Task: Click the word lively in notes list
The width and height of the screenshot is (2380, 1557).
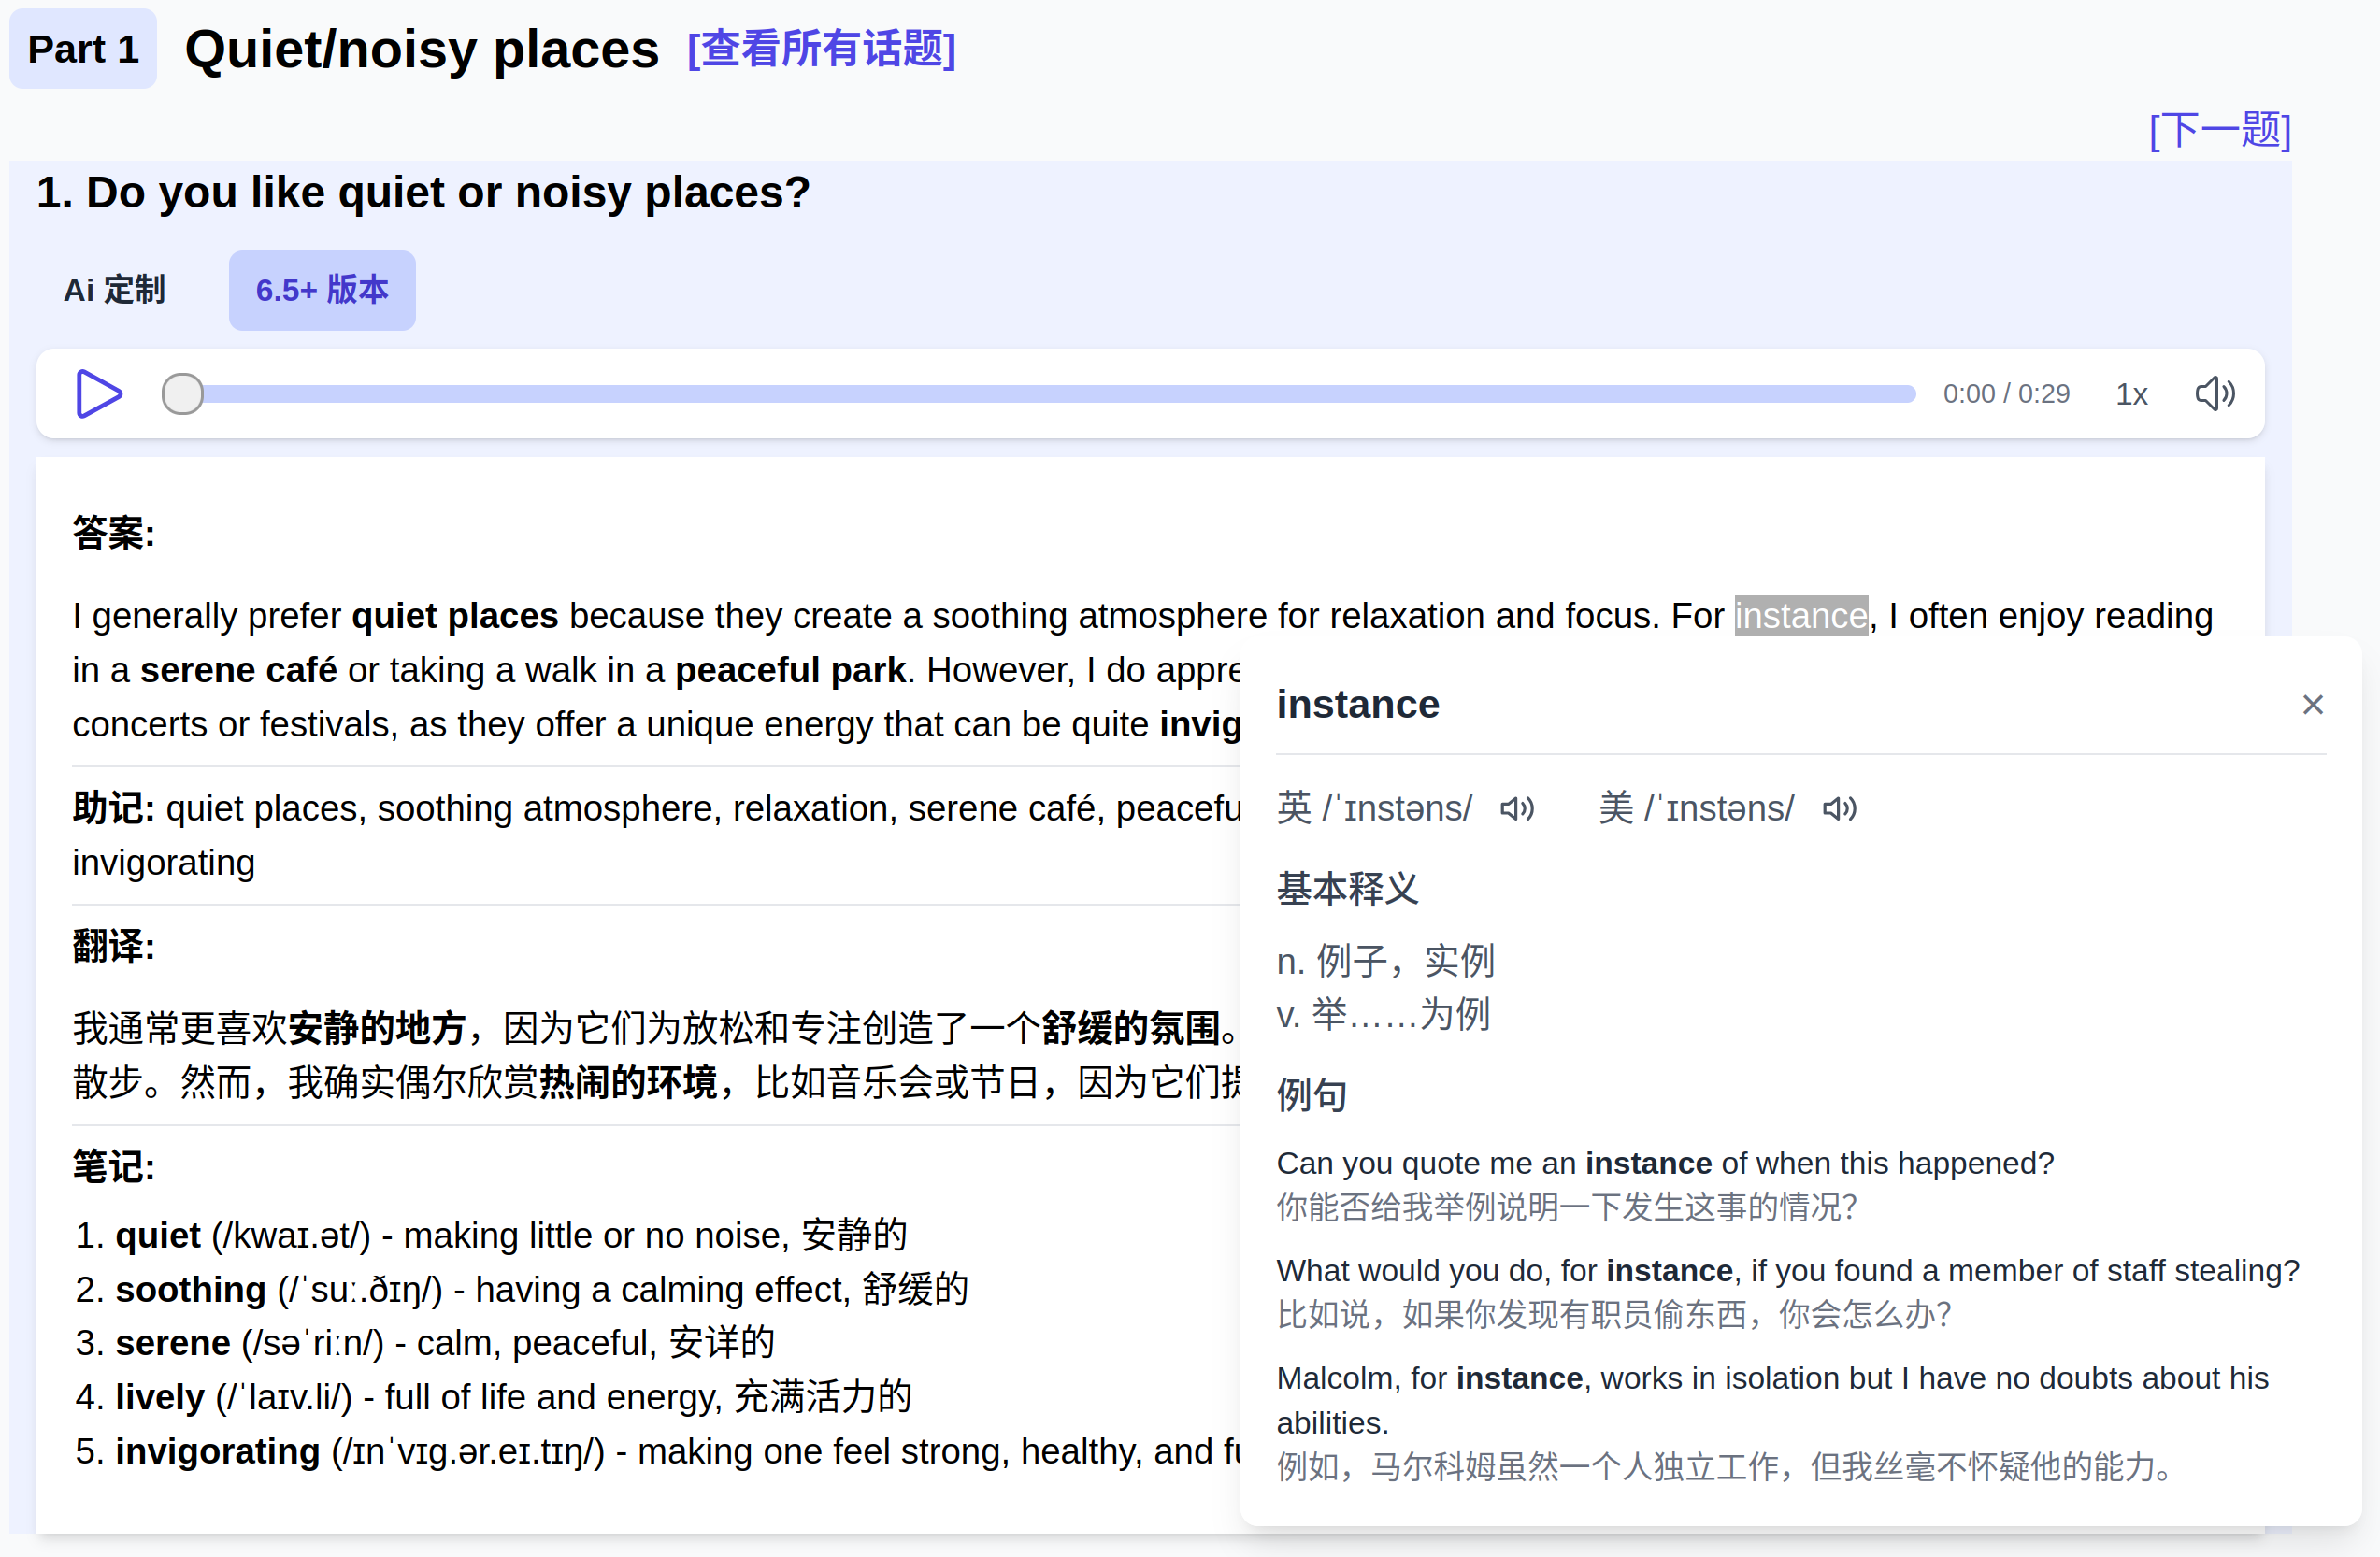Action: 160,1397
